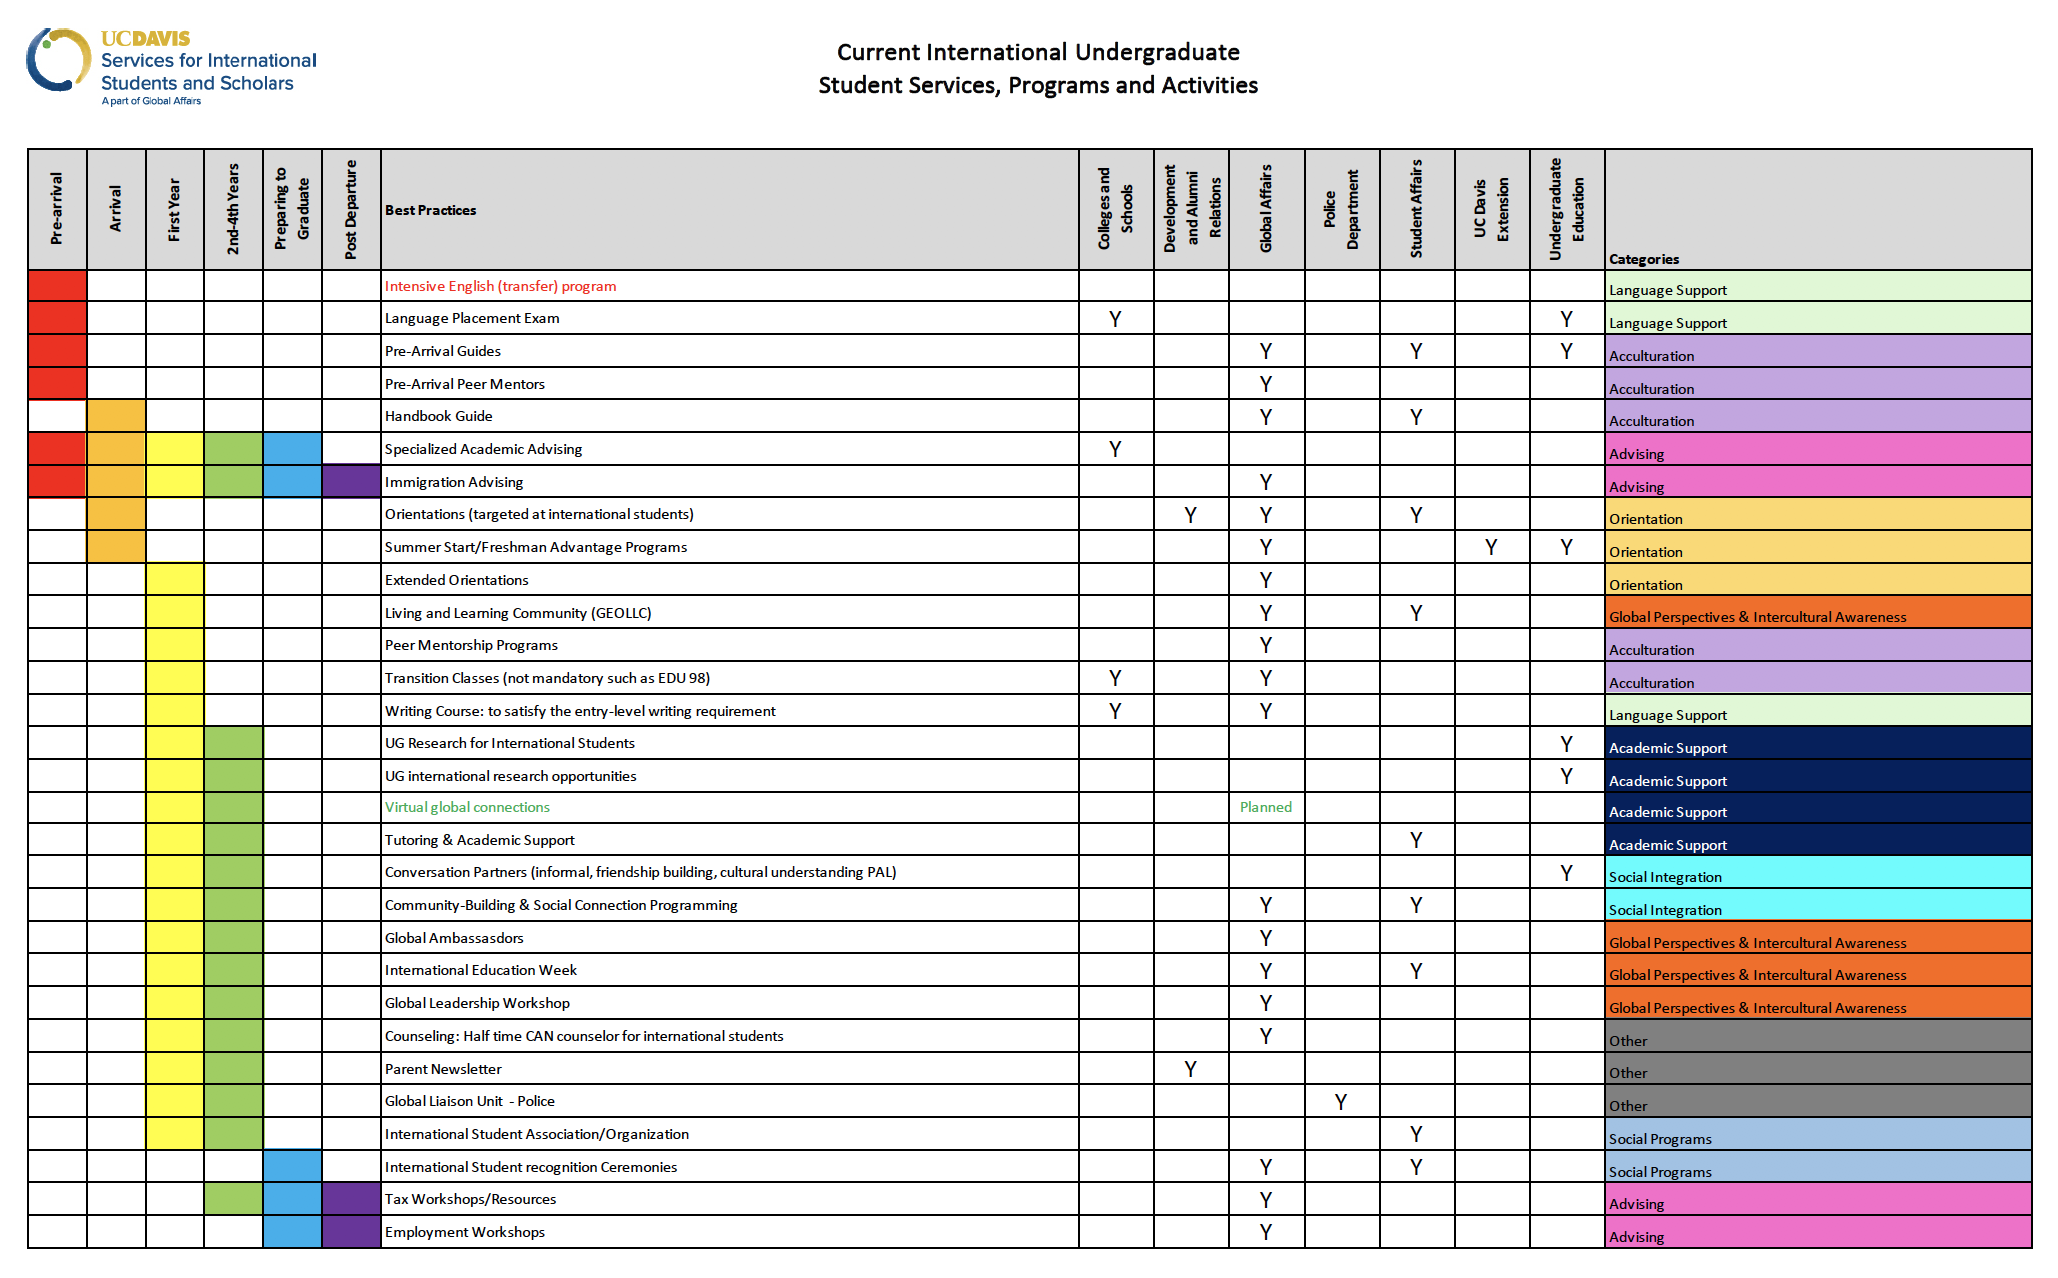Image resolution: width=2058 pixels, height=1278 pixels.
Task: Select the Pre-arrival column header
Action: [57, 209]
